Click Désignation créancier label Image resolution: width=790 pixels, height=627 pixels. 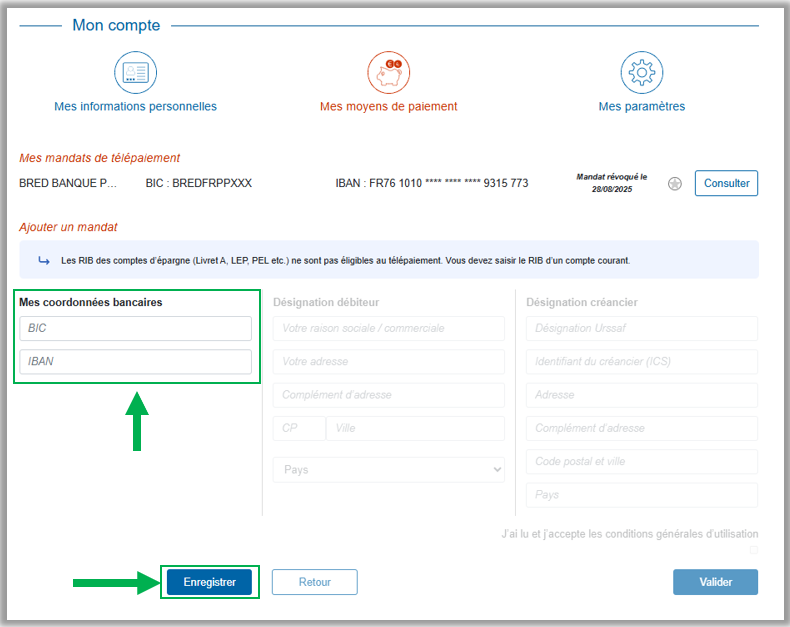(x=582, y=302)
